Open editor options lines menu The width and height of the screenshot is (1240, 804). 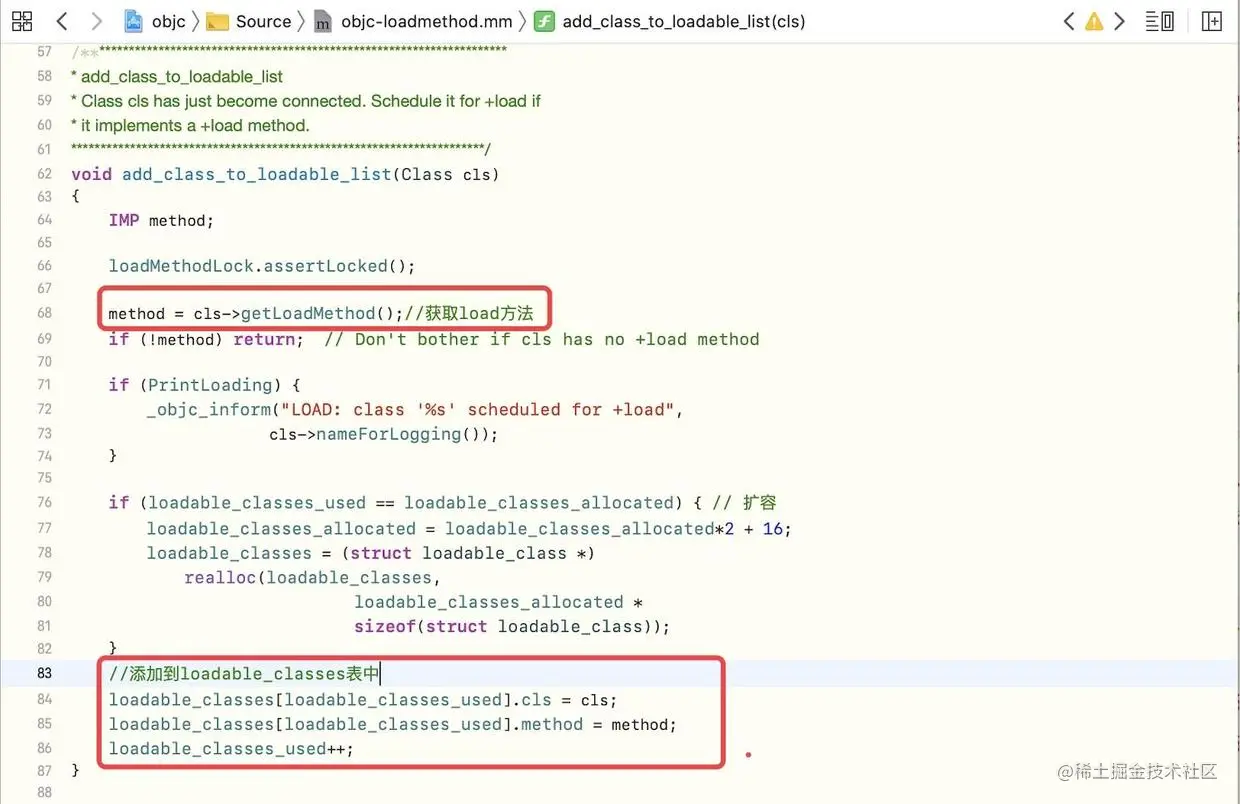coord(1160,21)
